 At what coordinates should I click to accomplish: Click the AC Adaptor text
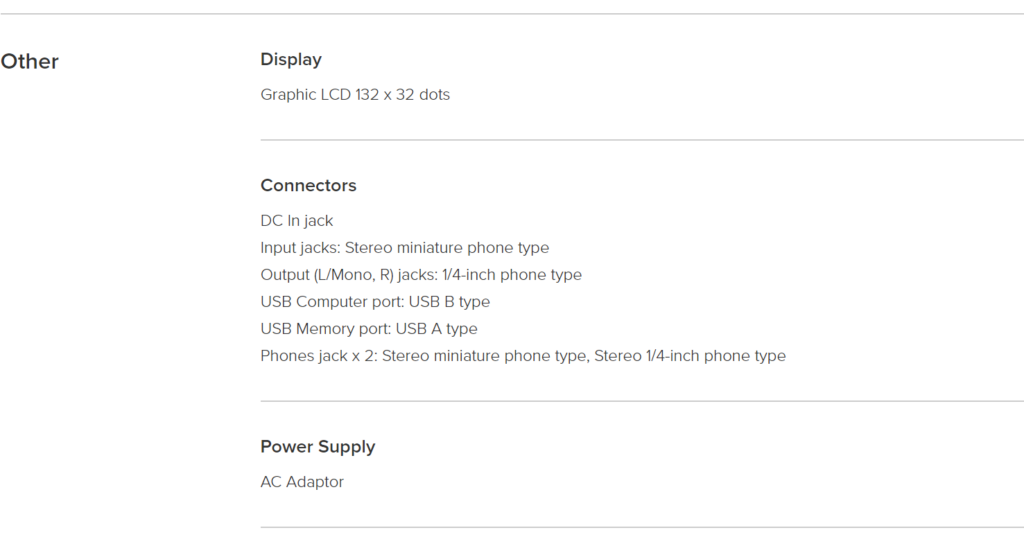pos(302,482)
